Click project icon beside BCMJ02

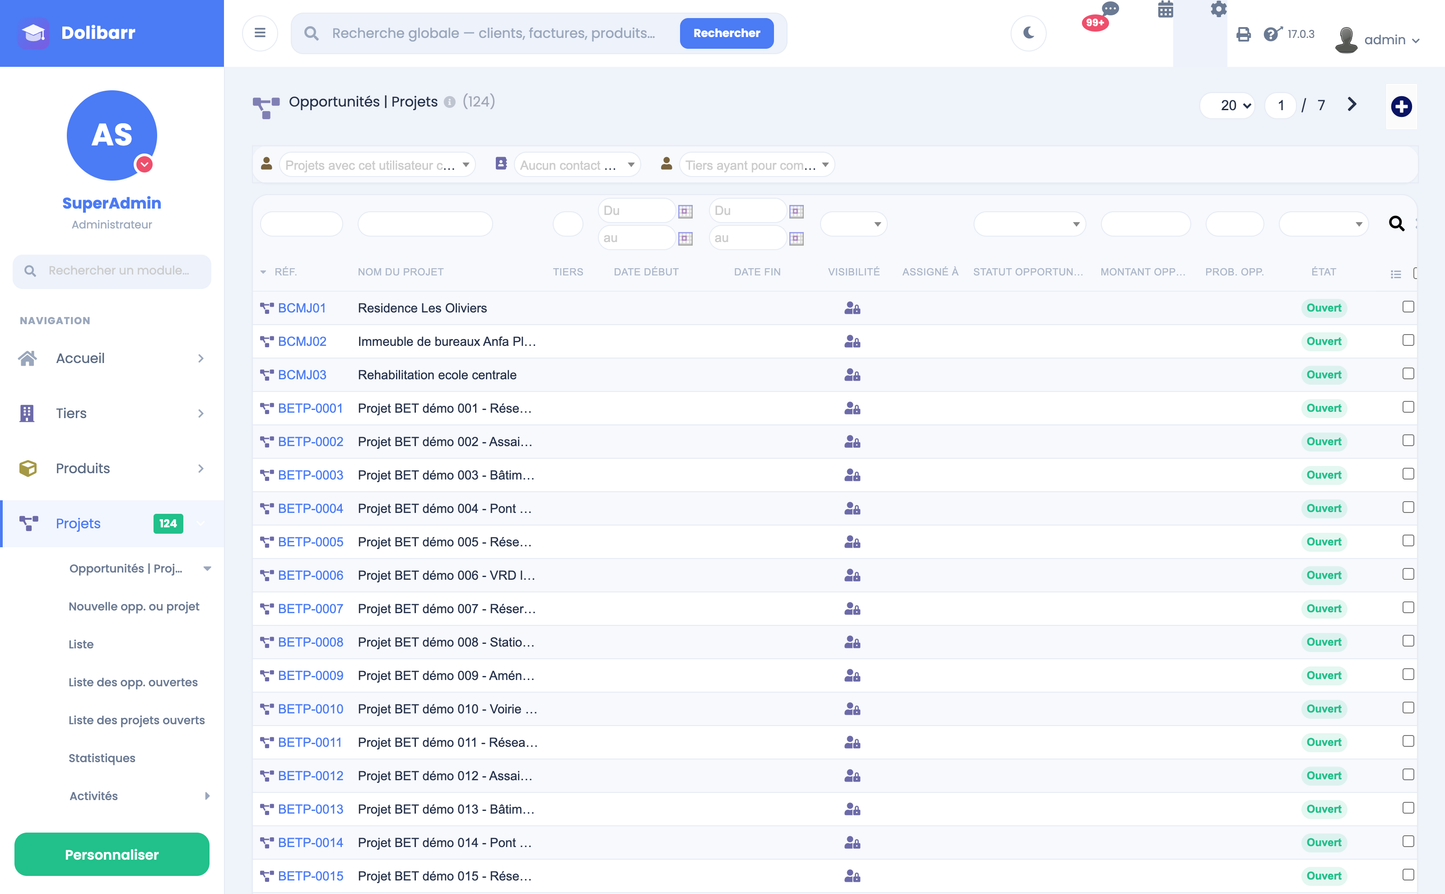pos(267,342)
